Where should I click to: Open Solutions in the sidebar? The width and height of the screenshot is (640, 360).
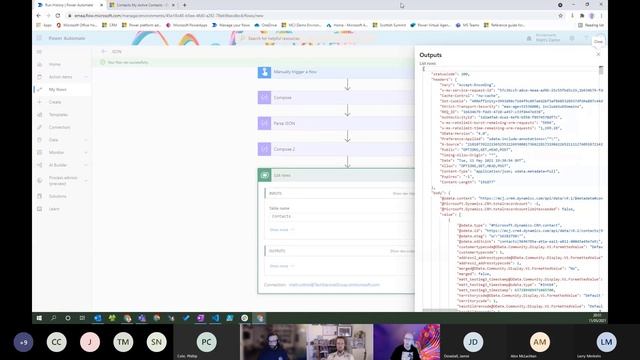[58, 196]
